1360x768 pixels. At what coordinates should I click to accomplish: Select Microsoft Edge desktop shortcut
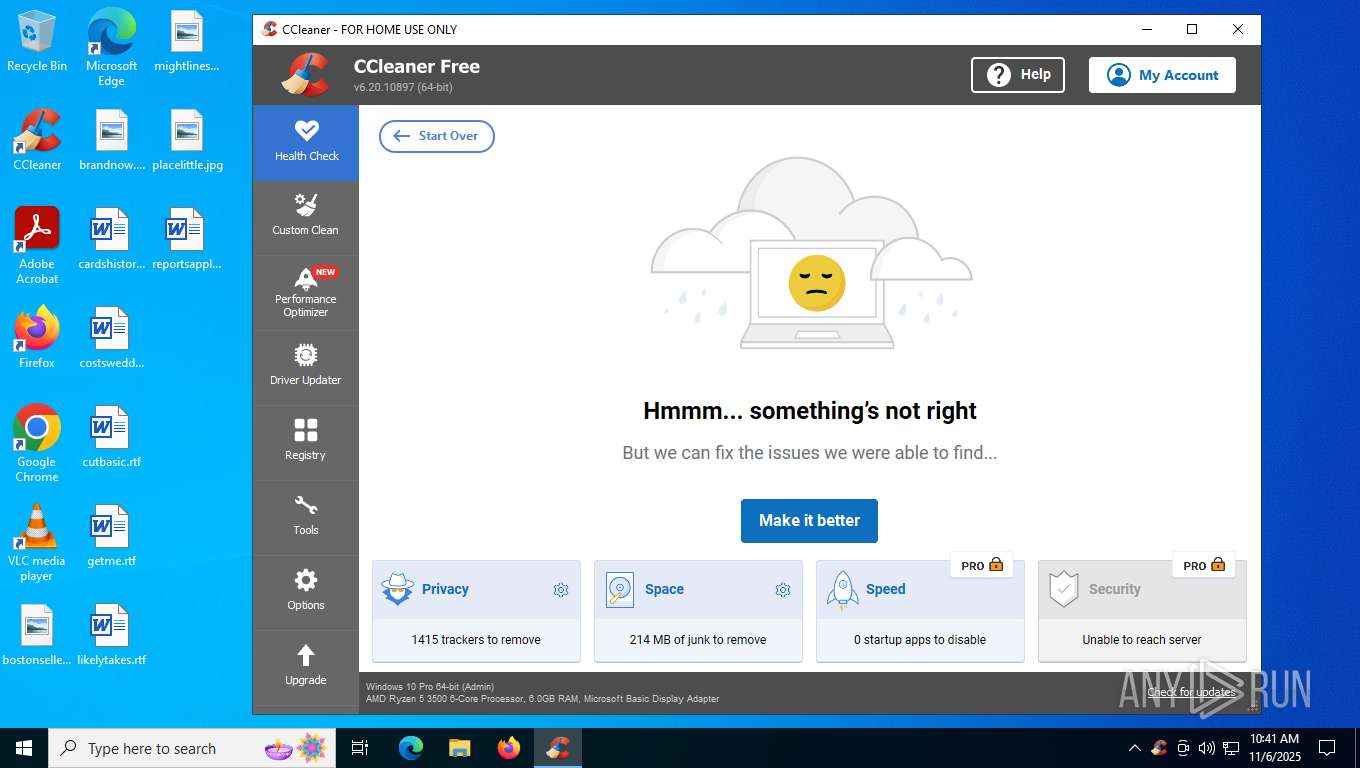point(111,48)
